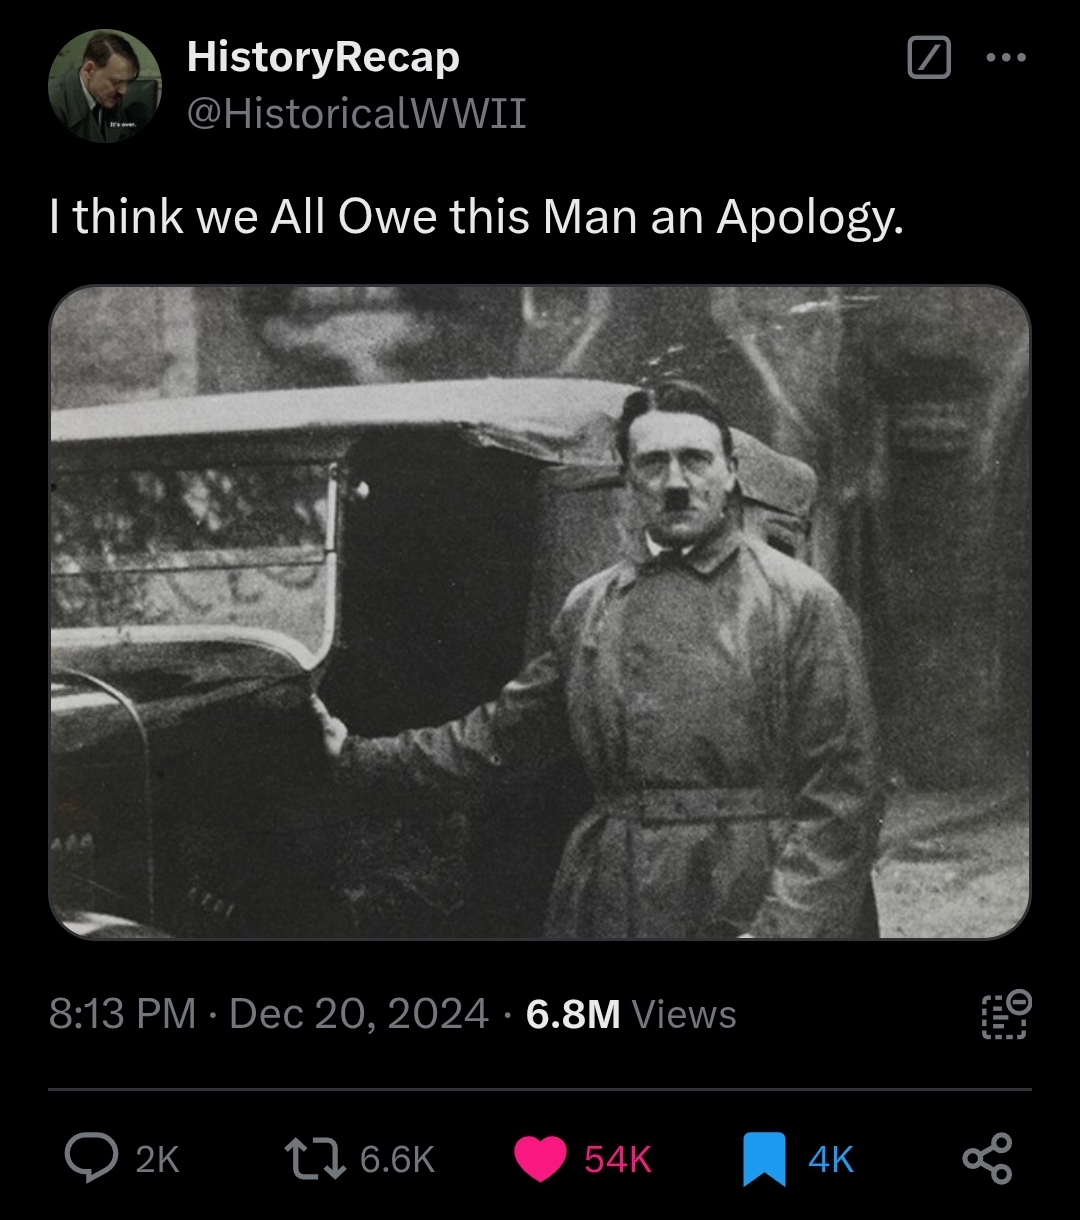Image resolution: width=1080 pixels, height=1220 pixels.
Task: Open the attached black-and-white photo
Action: [x=540, y=612]
